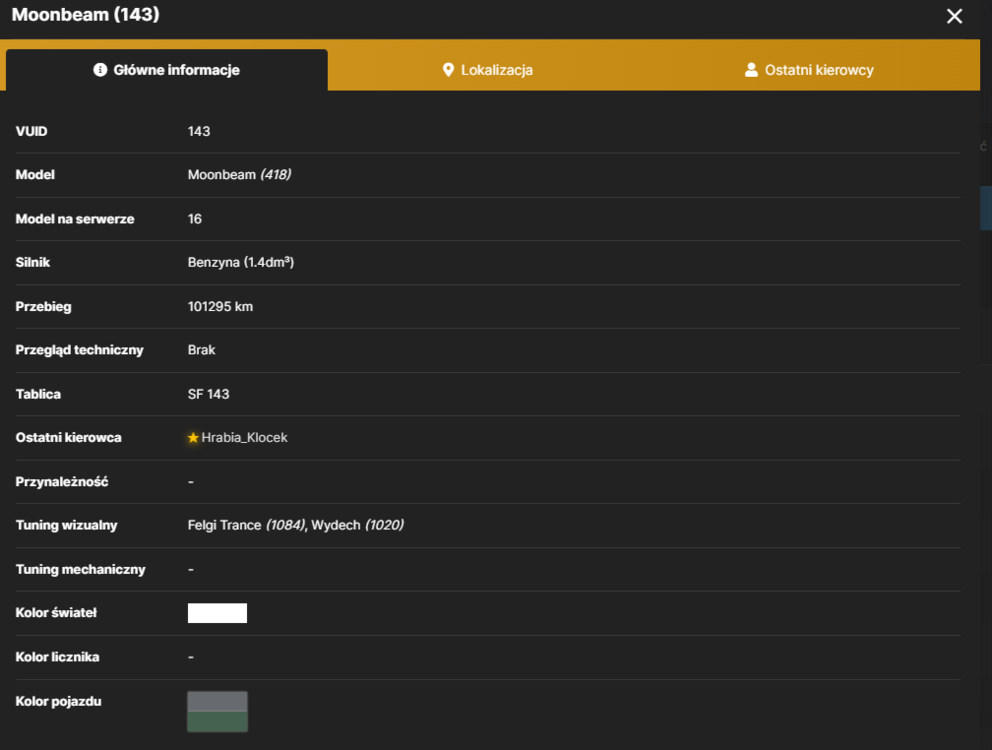Image resolution: width=992 pixels, height=750 pixels.
Task: Click the Kolor pojazdu label
Action: click(58, 701)
